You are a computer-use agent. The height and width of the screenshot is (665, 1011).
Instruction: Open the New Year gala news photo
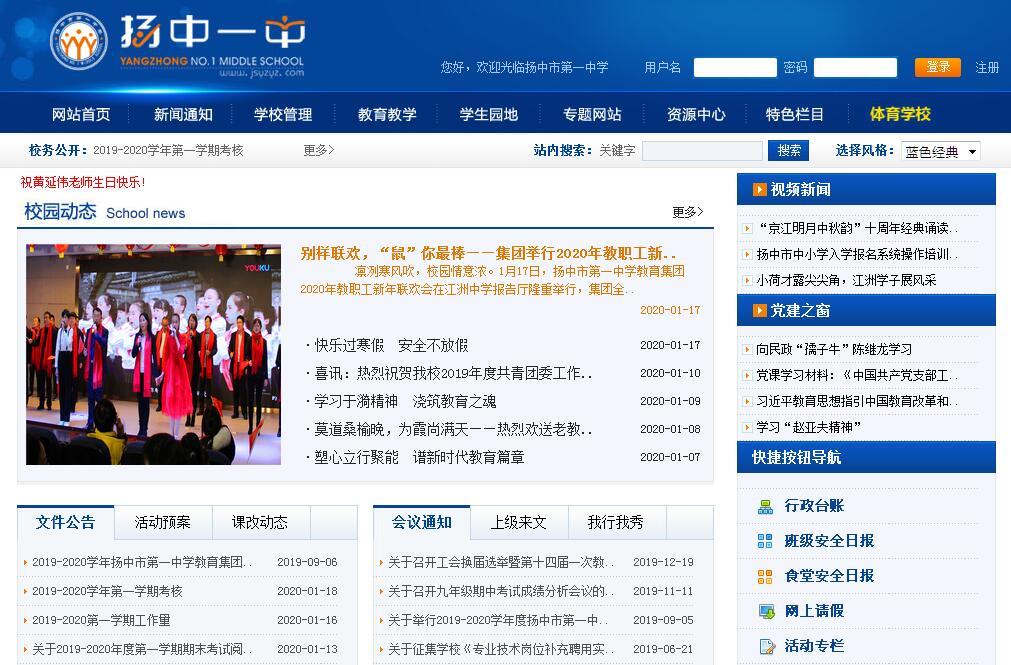(x=140, y=354)
